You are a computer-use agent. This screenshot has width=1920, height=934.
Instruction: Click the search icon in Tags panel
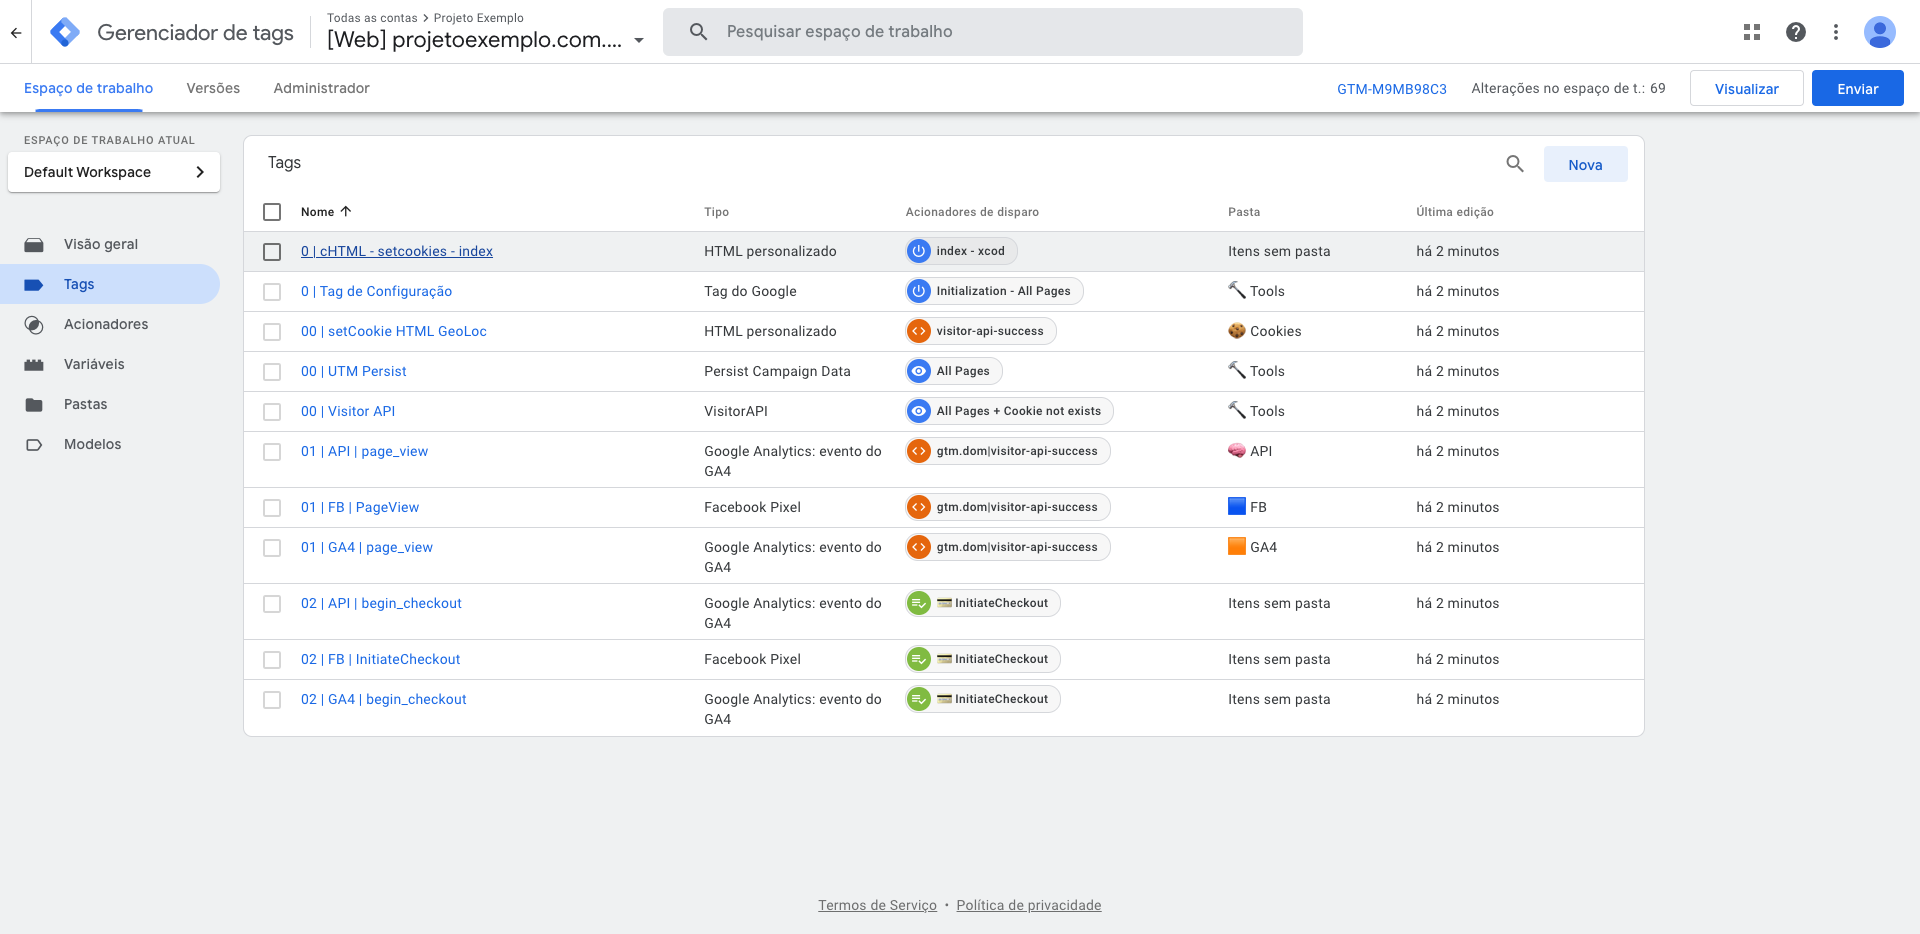[1515, 164]
